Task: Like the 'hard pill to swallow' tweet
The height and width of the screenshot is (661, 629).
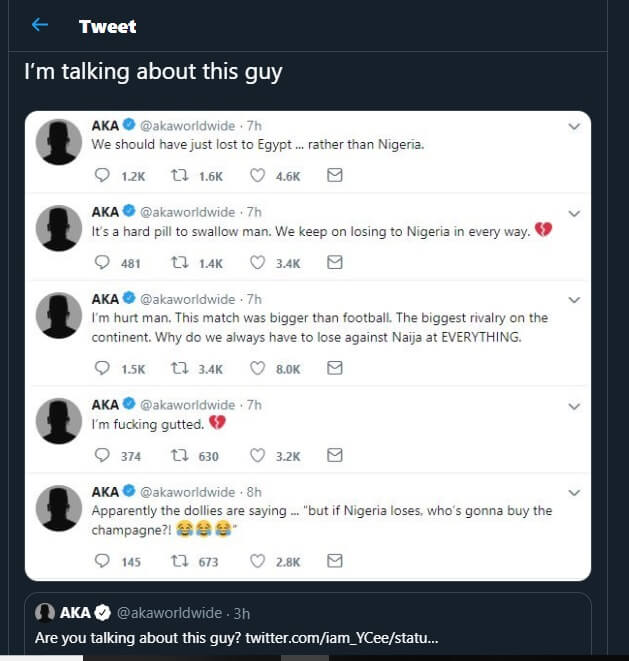Action: [x=258, y=263]
